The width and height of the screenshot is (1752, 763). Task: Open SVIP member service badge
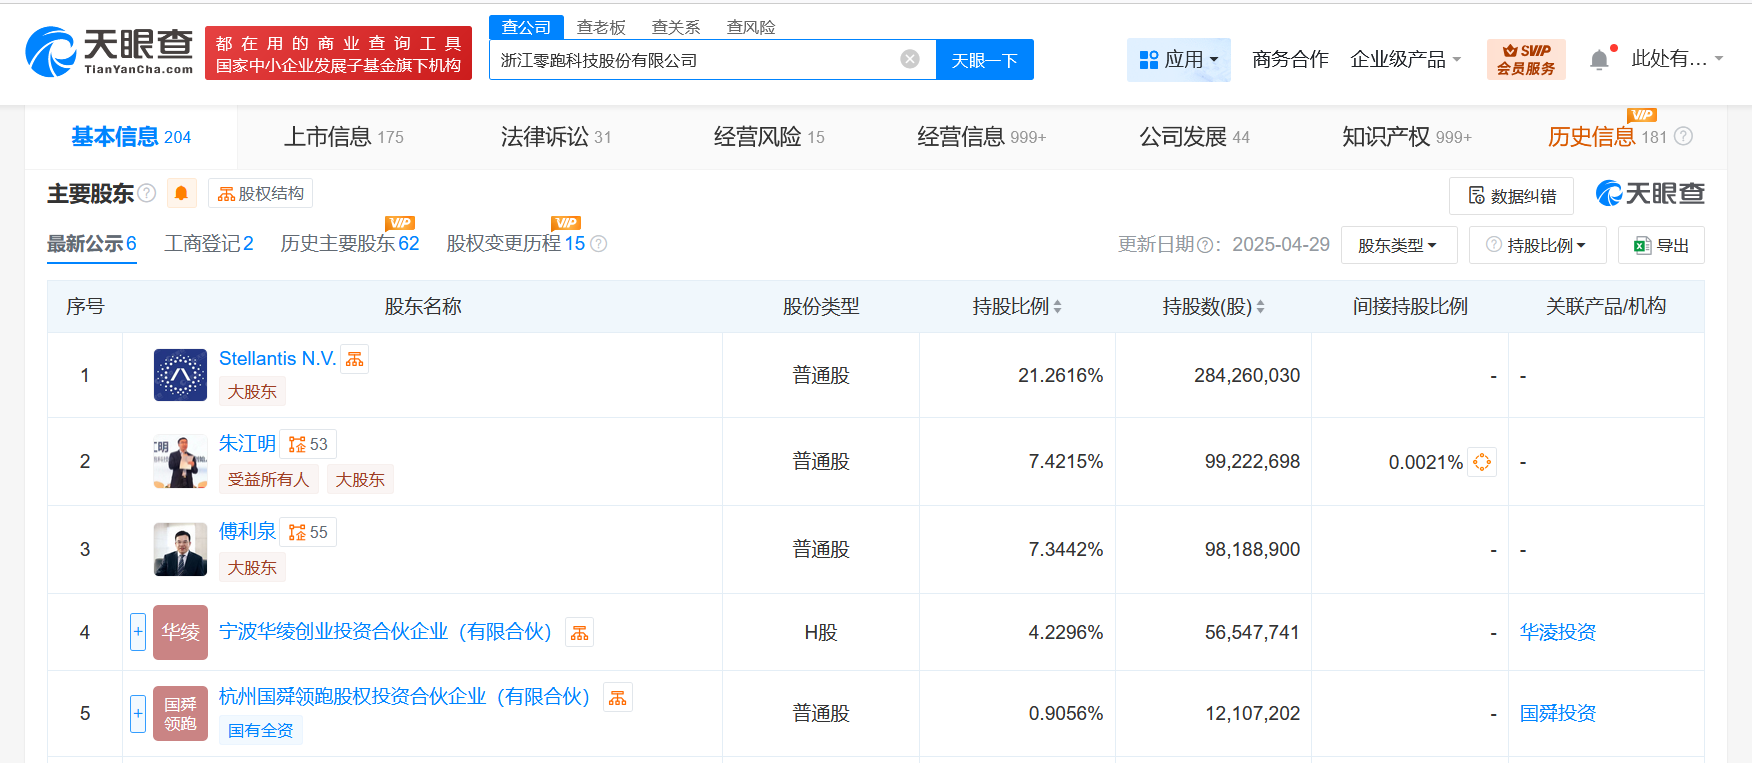coord(1525,59)
